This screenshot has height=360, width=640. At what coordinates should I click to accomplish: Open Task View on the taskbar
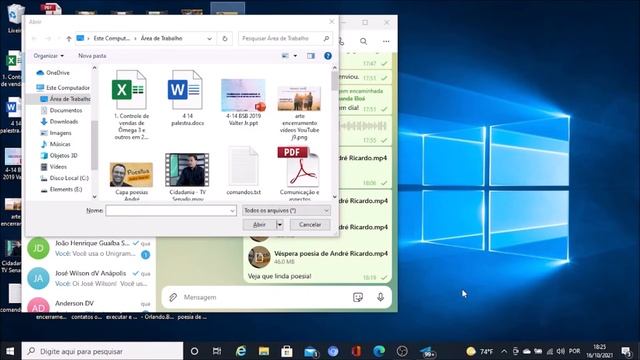coord(217,351)
